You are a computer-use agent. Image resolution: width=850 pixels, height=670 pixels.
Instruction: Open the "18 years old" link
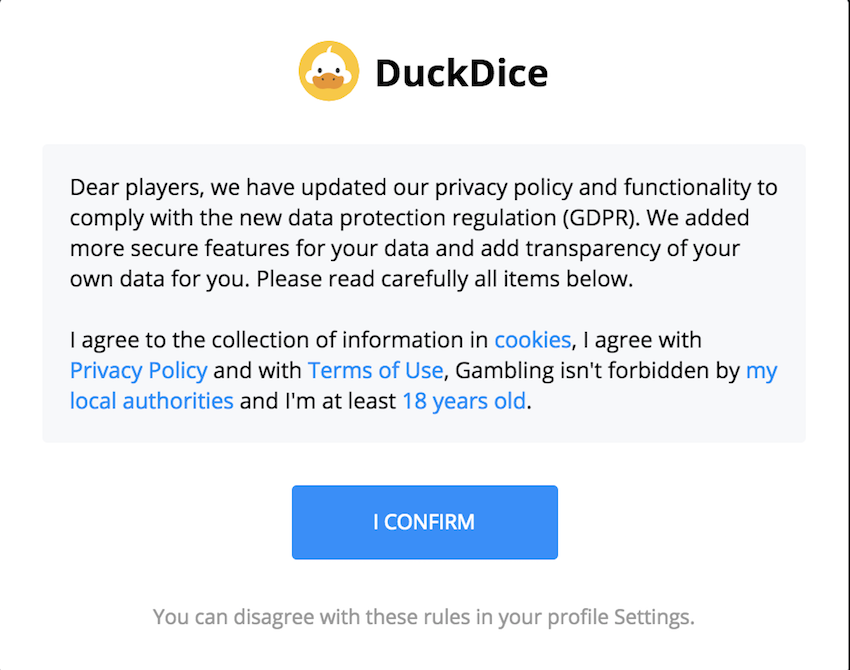(464, 401)
